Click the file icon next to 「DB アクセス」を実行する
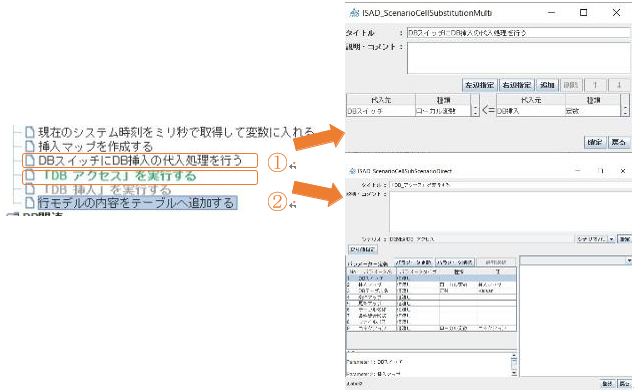The width and height of the screenshot is (635, 390). tap(30, 176)
